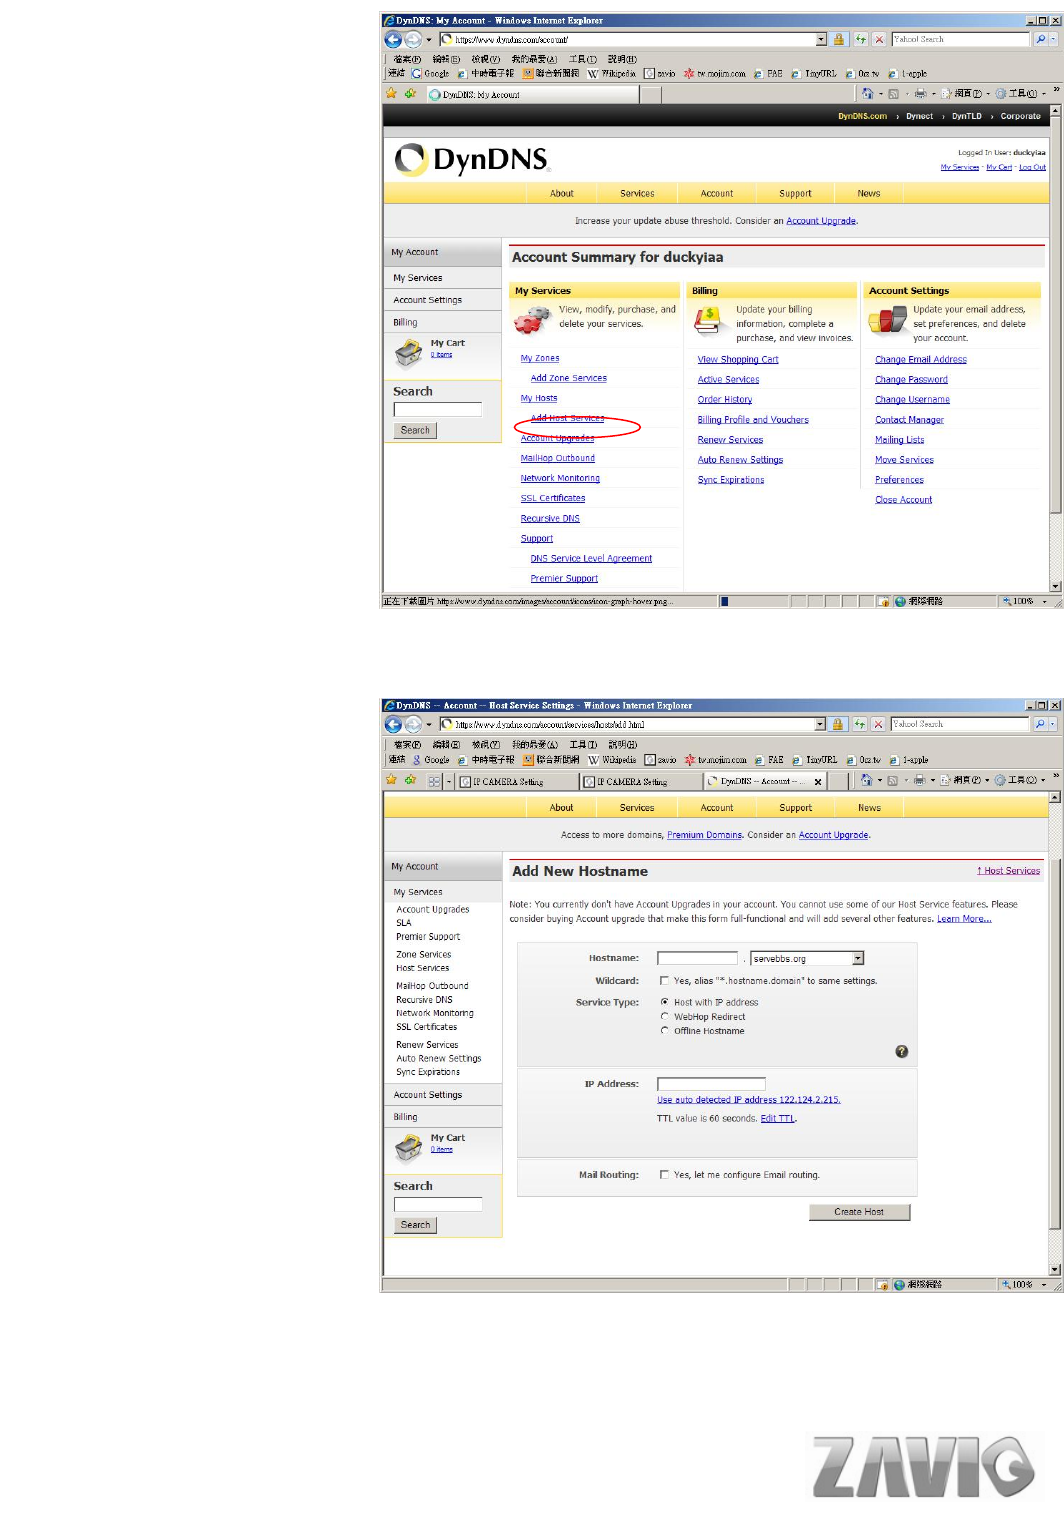Click Add Zone Services link
Image resolution: width=1064 pixels, height=1515 pixels.
click(568, 378)
